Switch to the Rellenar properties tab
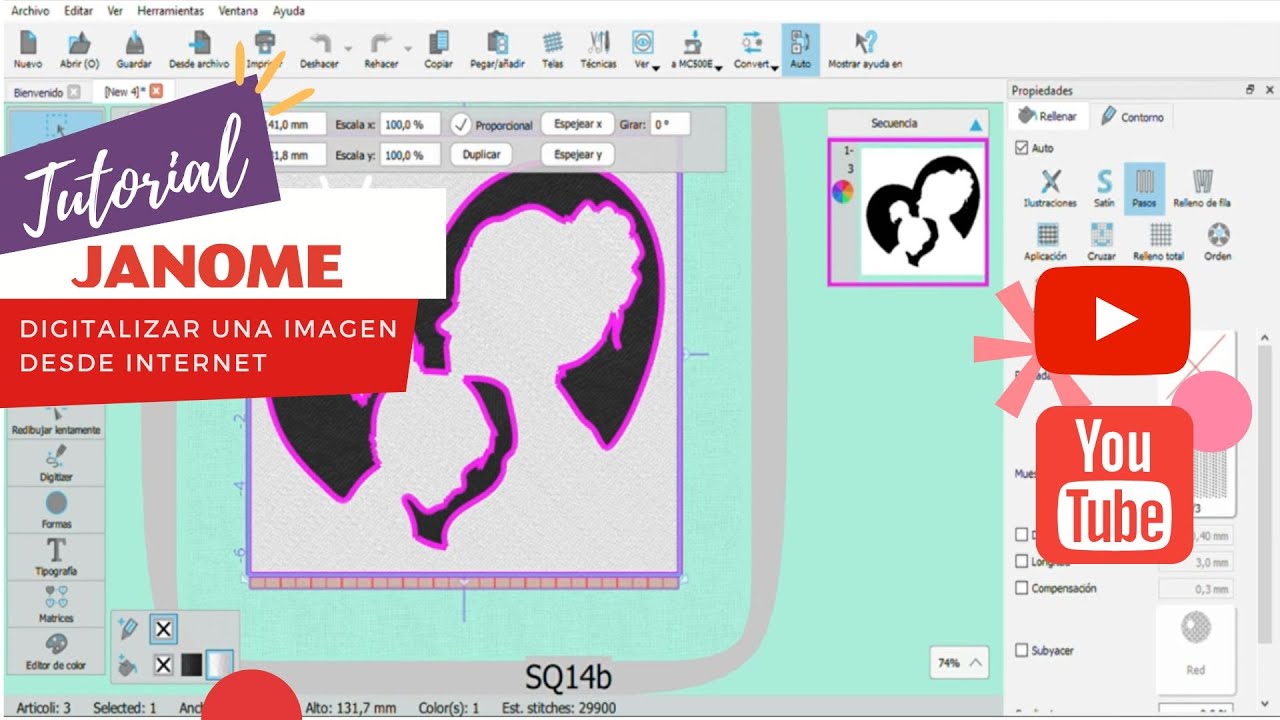This screenshot has width=1280, height=720. (1048, 117)
